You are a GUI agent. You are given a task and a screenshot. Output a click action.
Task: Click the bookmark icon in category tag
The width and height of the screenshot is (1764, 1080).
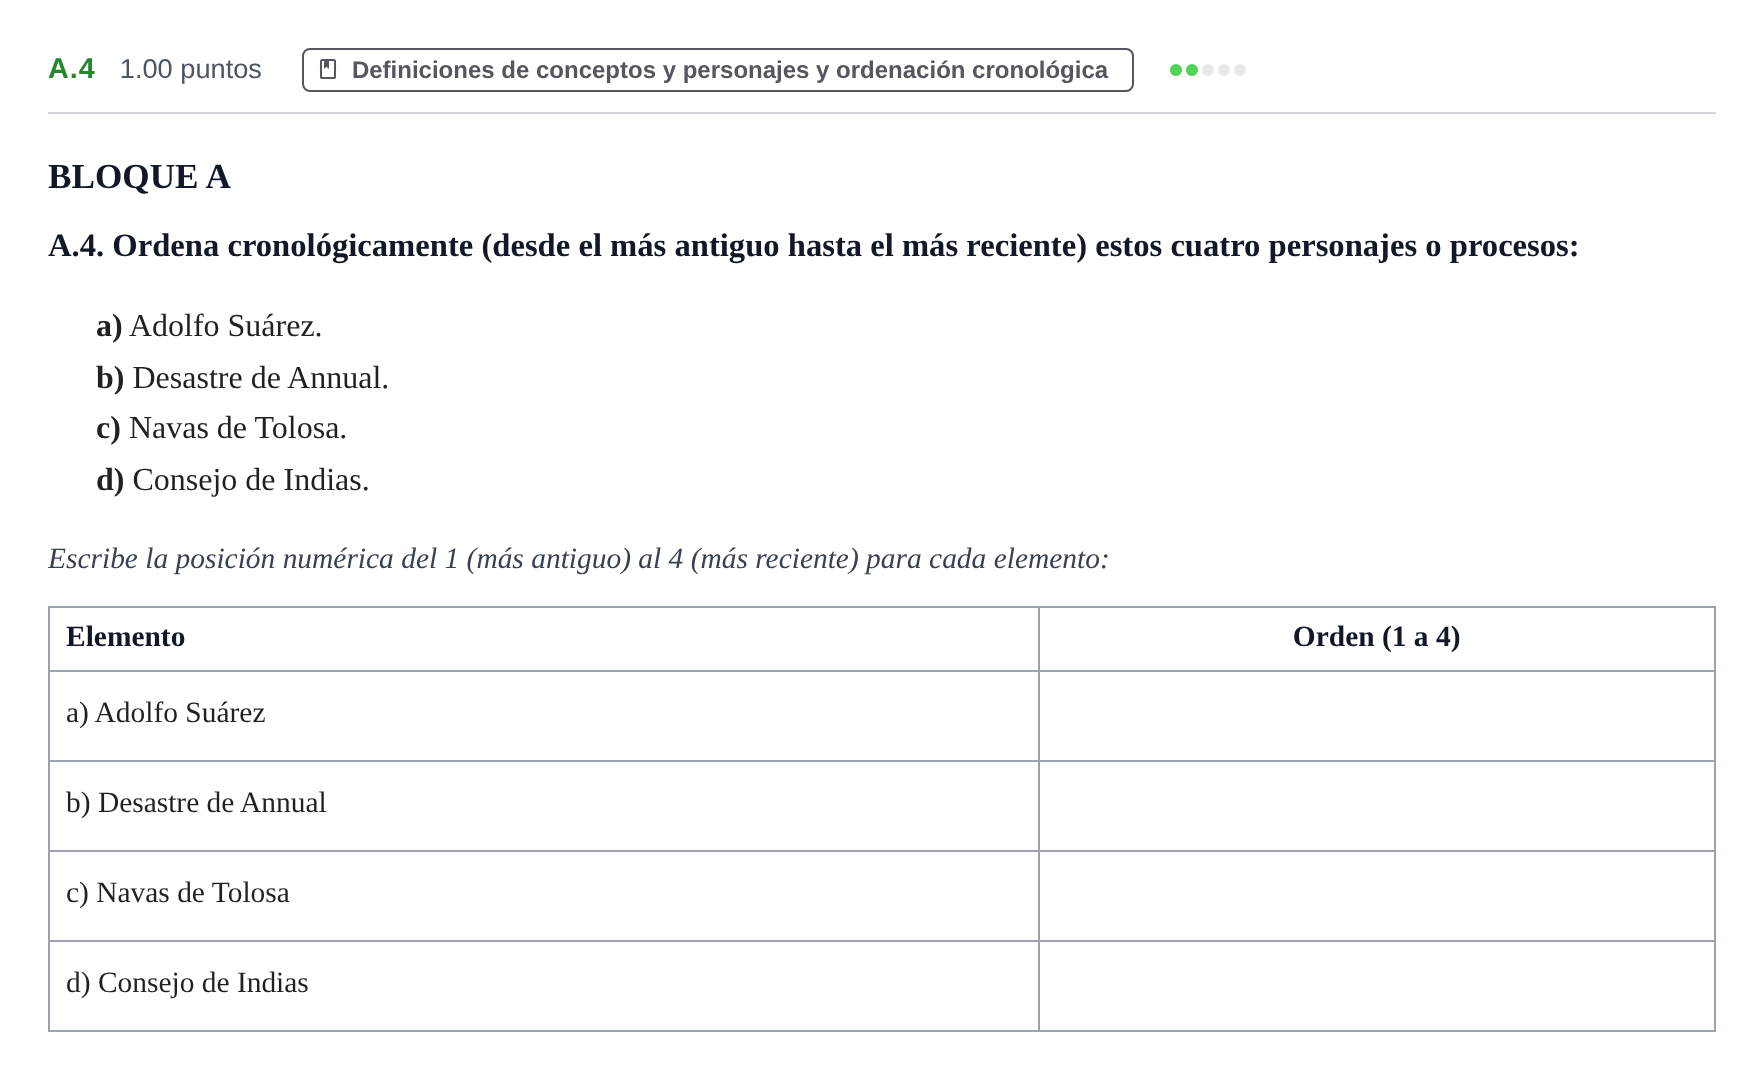[x=328, y=69]
